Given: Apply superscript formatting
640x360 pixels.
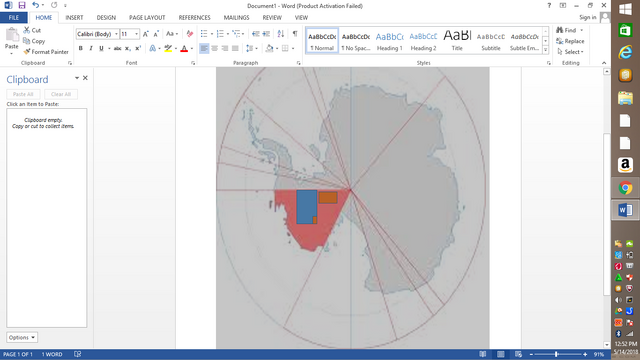Looking at the screenshot, I should click(x=138, y=48).
